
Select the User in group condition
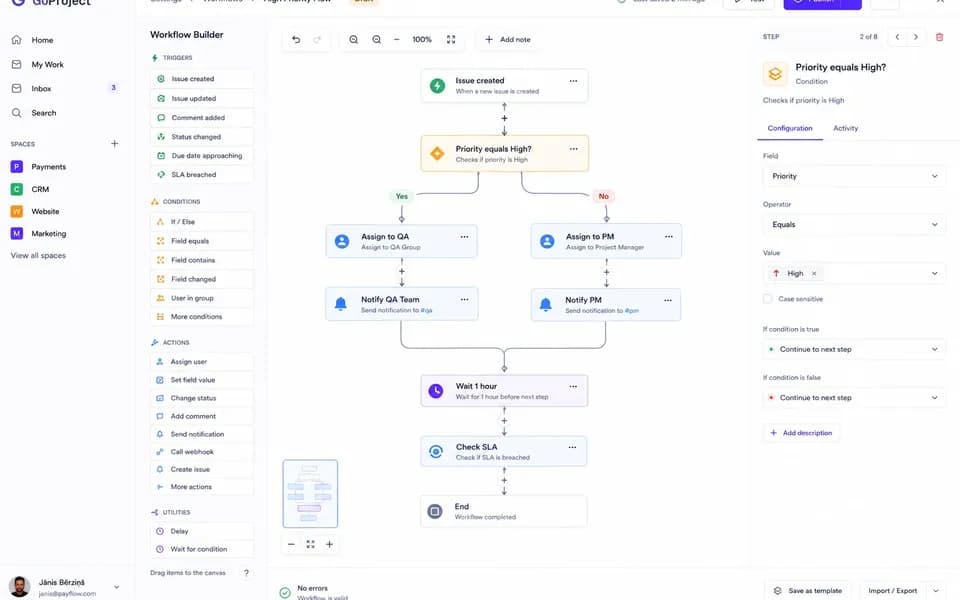point(201,298)
